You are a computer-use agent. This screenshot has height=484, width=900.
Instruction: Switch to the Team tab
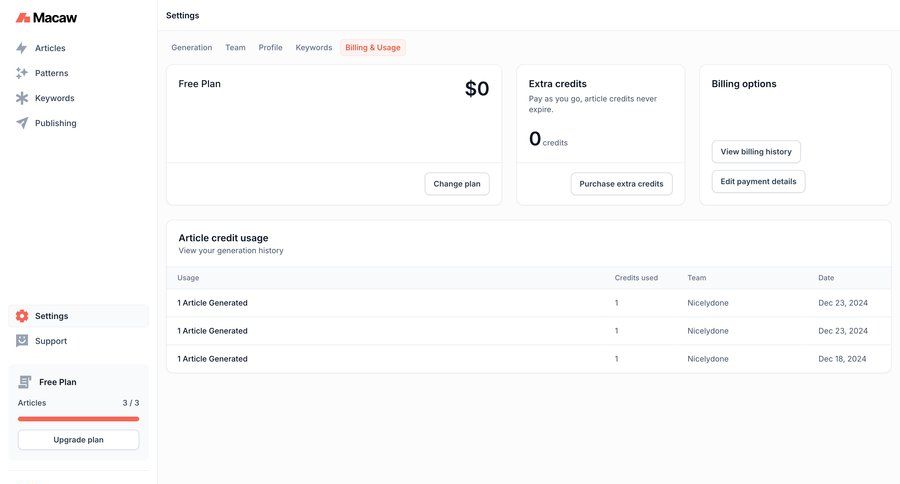pos(235,48)
